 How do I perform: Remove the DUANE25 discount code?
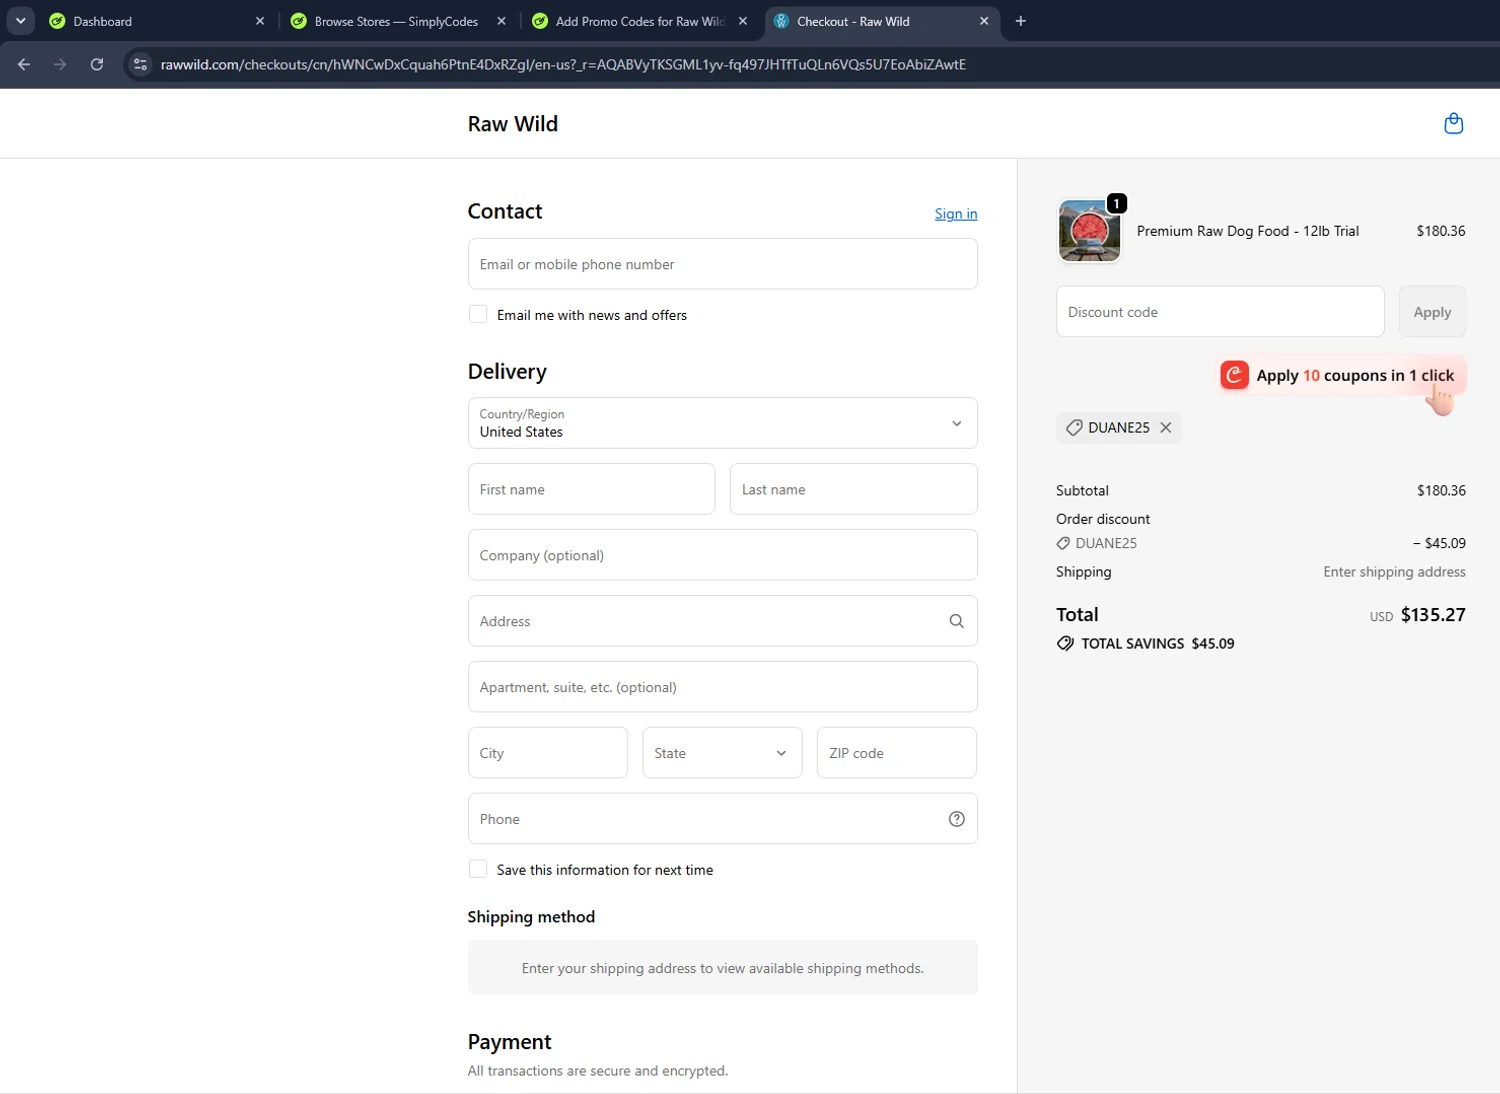click(x=1166, y=428)
